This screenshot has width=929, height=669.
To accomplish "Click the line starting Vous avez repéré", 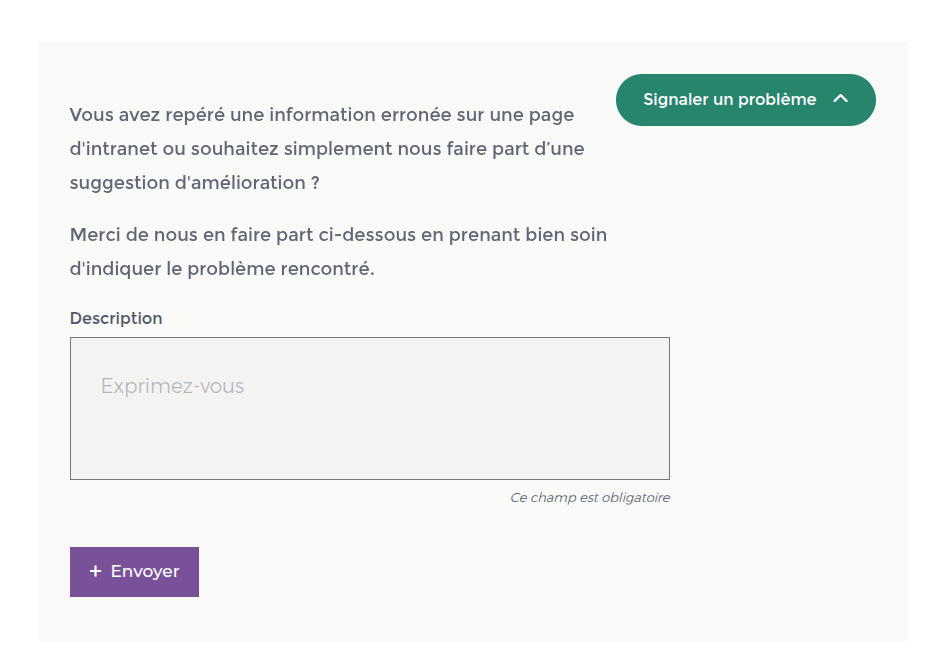I will pos(321,115).
